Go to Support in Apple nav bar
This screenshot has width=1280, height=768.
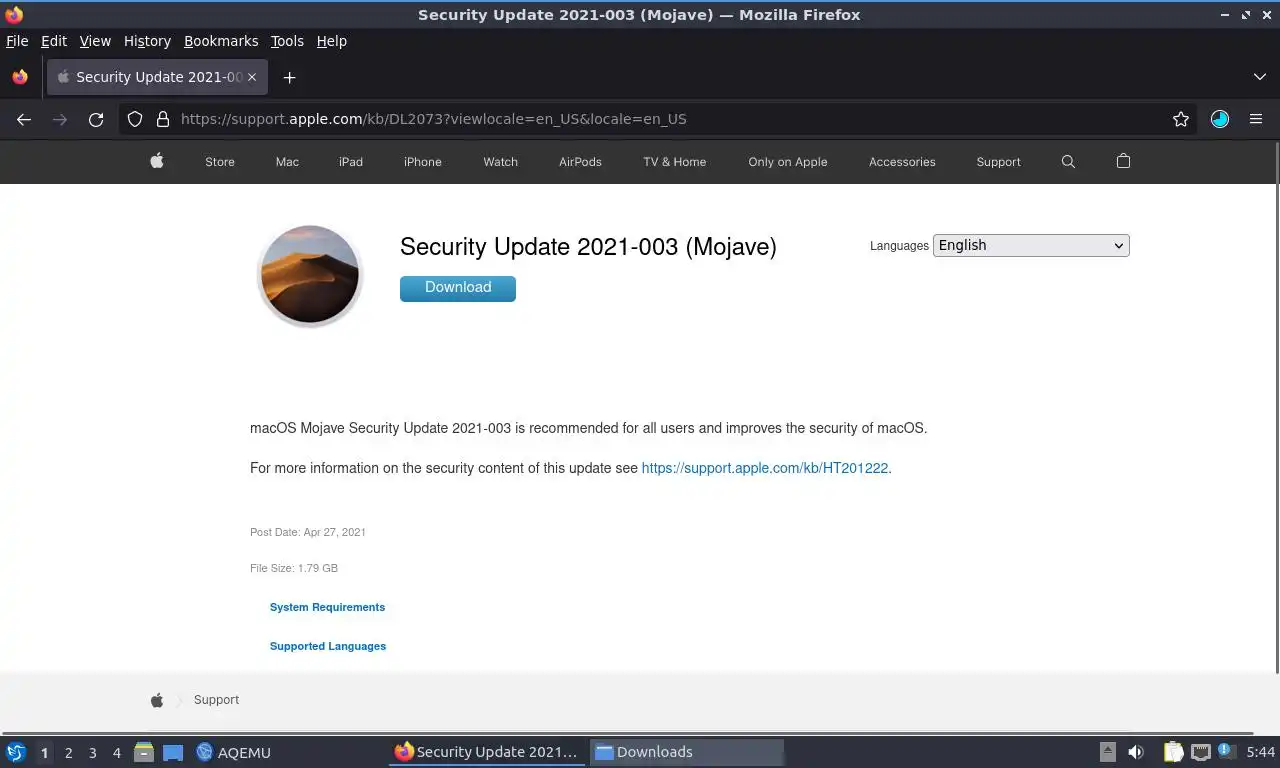click(999, 162)
